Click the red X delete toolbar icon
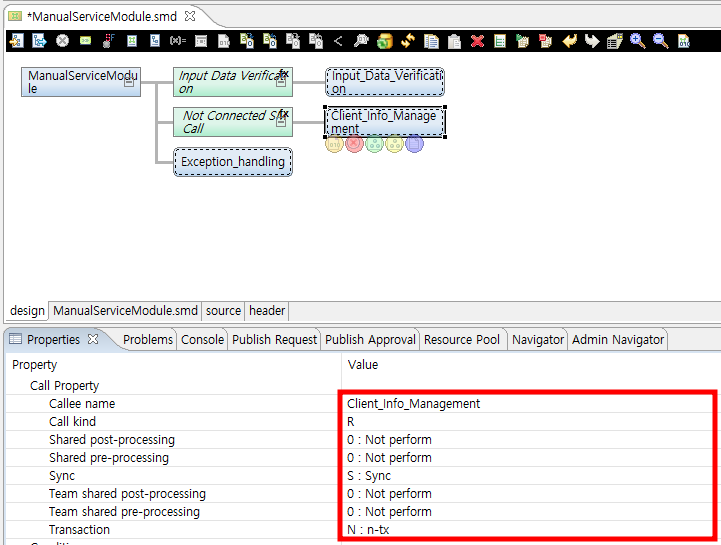The width and height of the screenshot is (721, 545). click(x=477, y=41)
